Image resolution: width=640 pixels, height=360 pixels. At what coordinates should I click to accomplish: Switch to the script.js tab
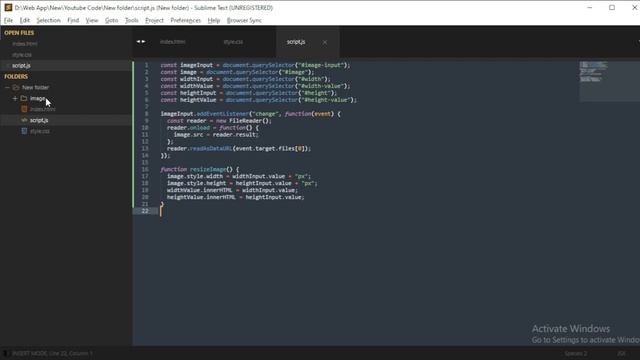[x=296, y=42]
